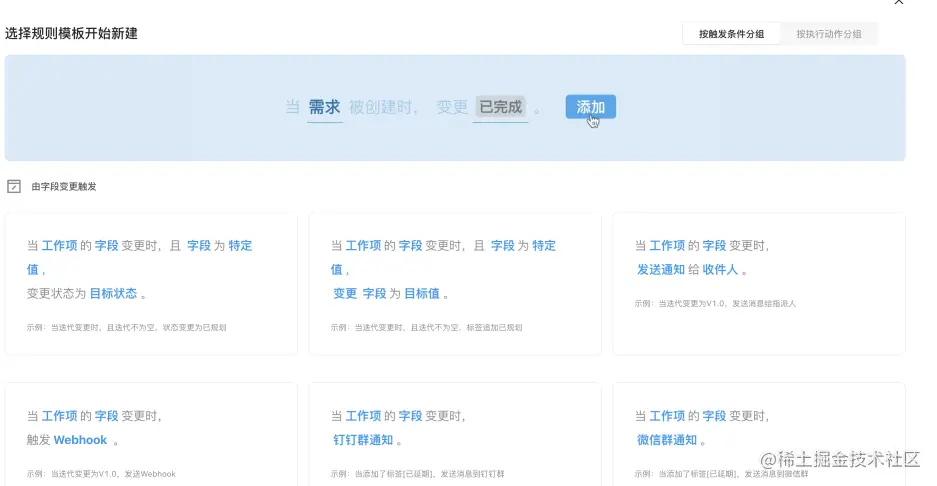Choose the 微信群通知 template card
The image size is (937, 486).
tap(759, 435)
